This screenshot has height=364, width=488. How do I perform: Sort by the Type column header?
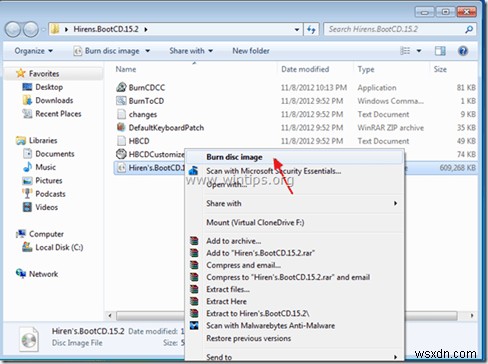click(366, 69)
